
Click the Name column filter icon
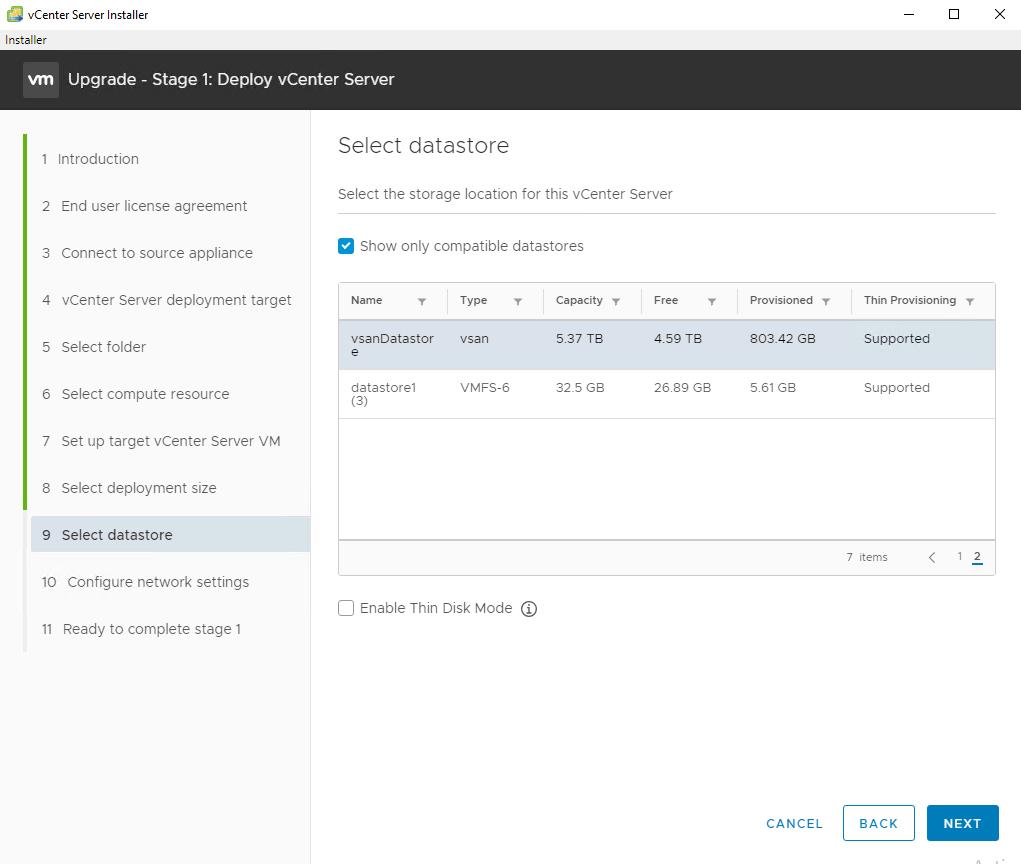(x=422, y=301)
